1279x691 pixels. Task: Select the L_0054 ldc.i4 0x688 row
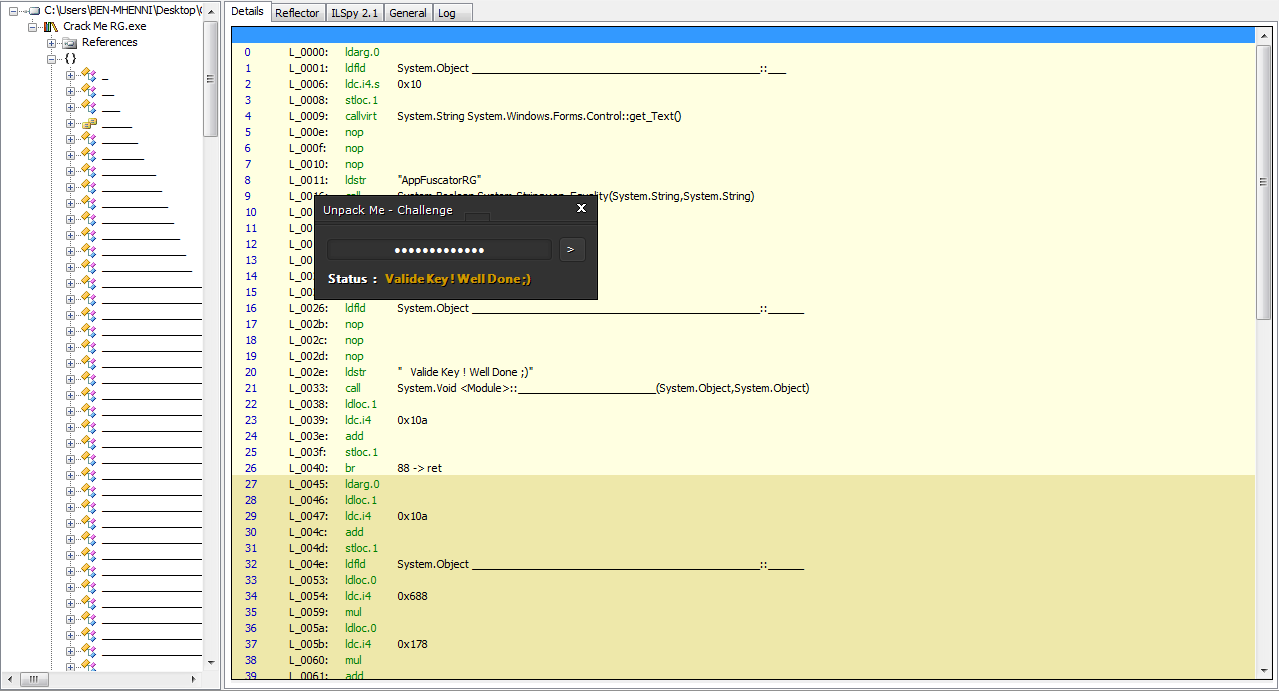pyautogui.click(x=743, y=596)
